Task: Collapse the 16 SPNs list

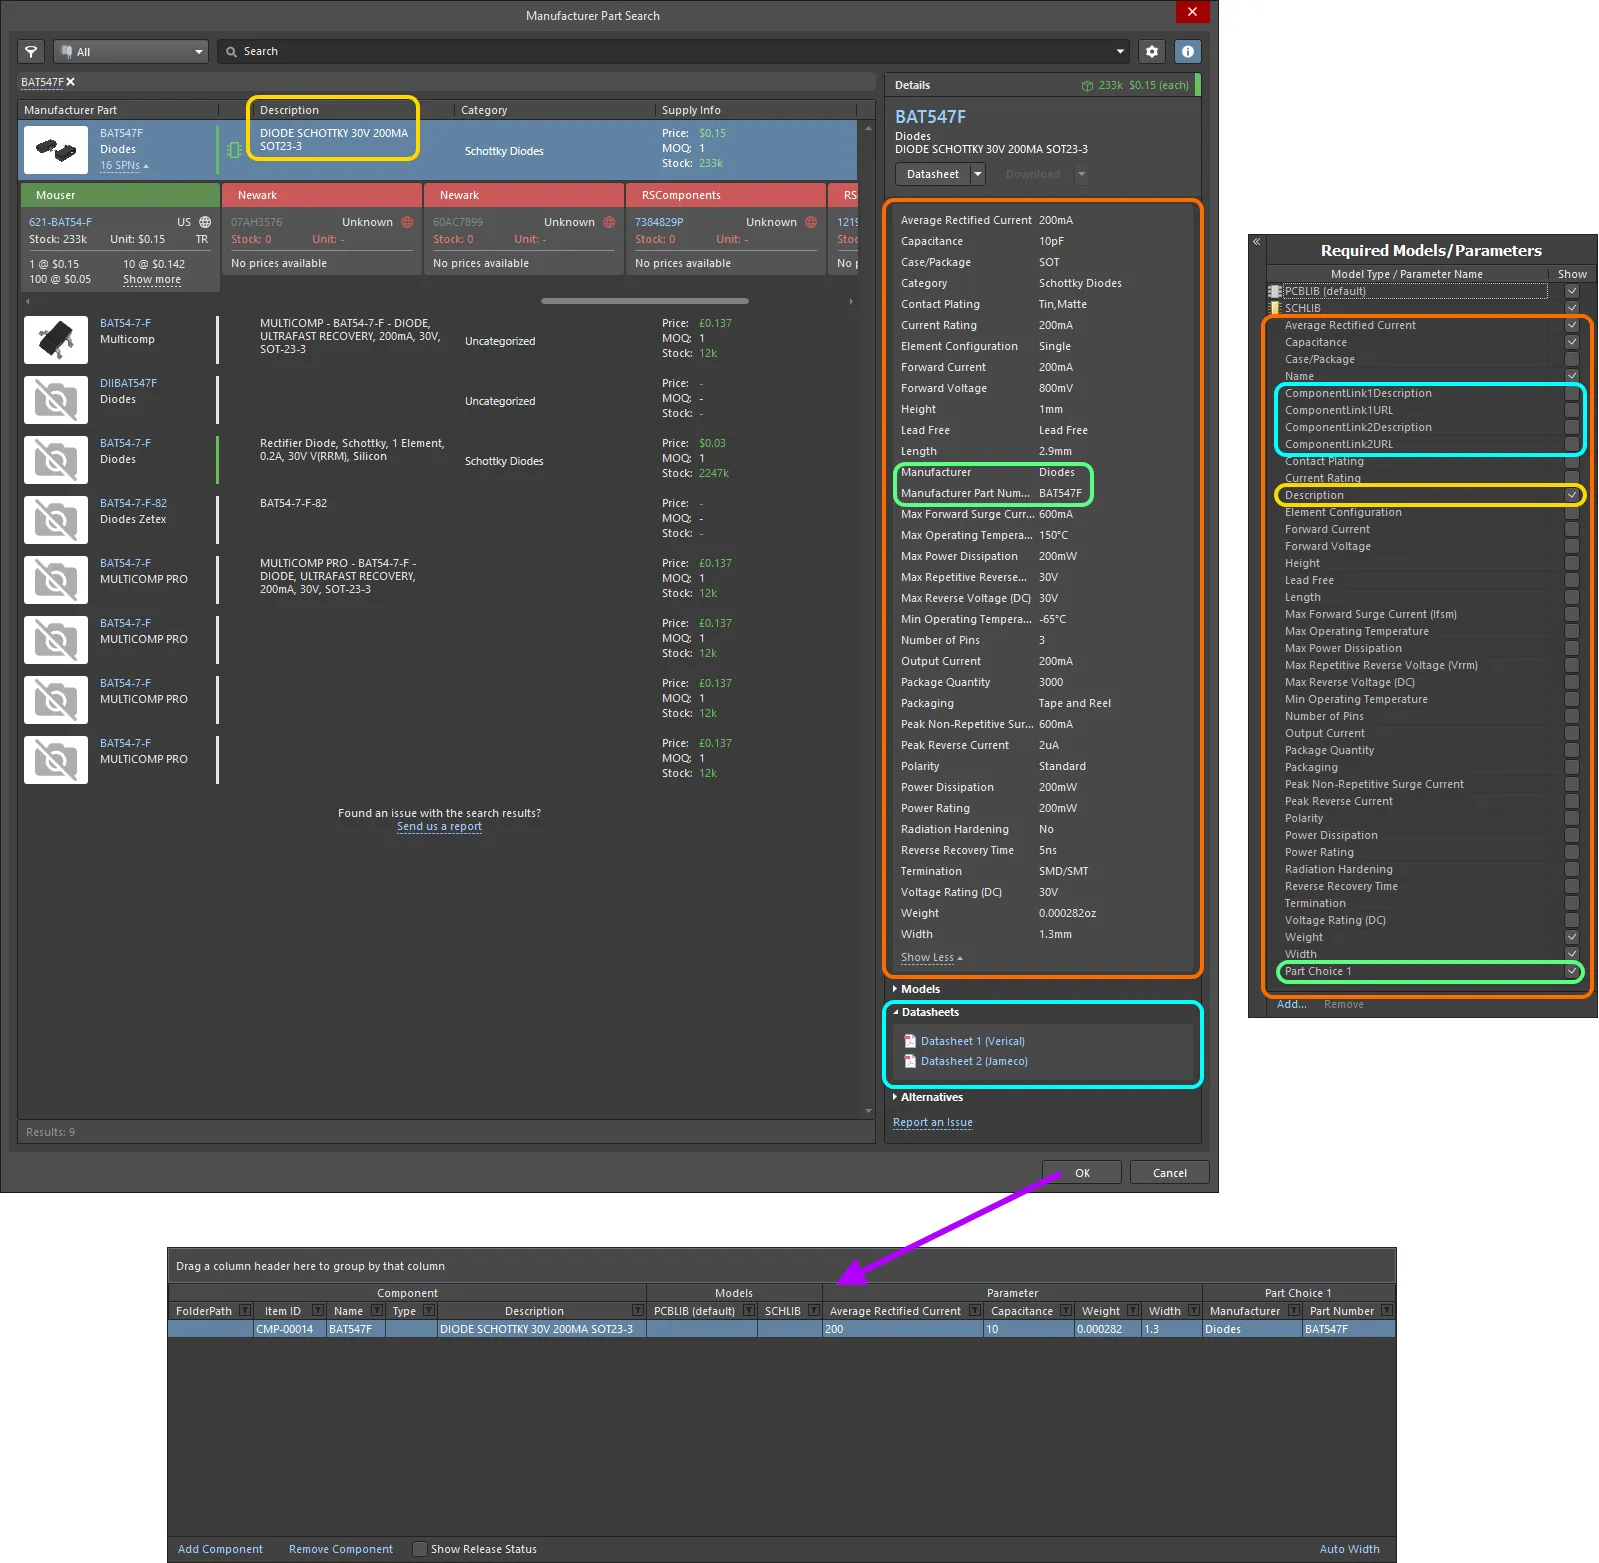Action: [124, 166]
